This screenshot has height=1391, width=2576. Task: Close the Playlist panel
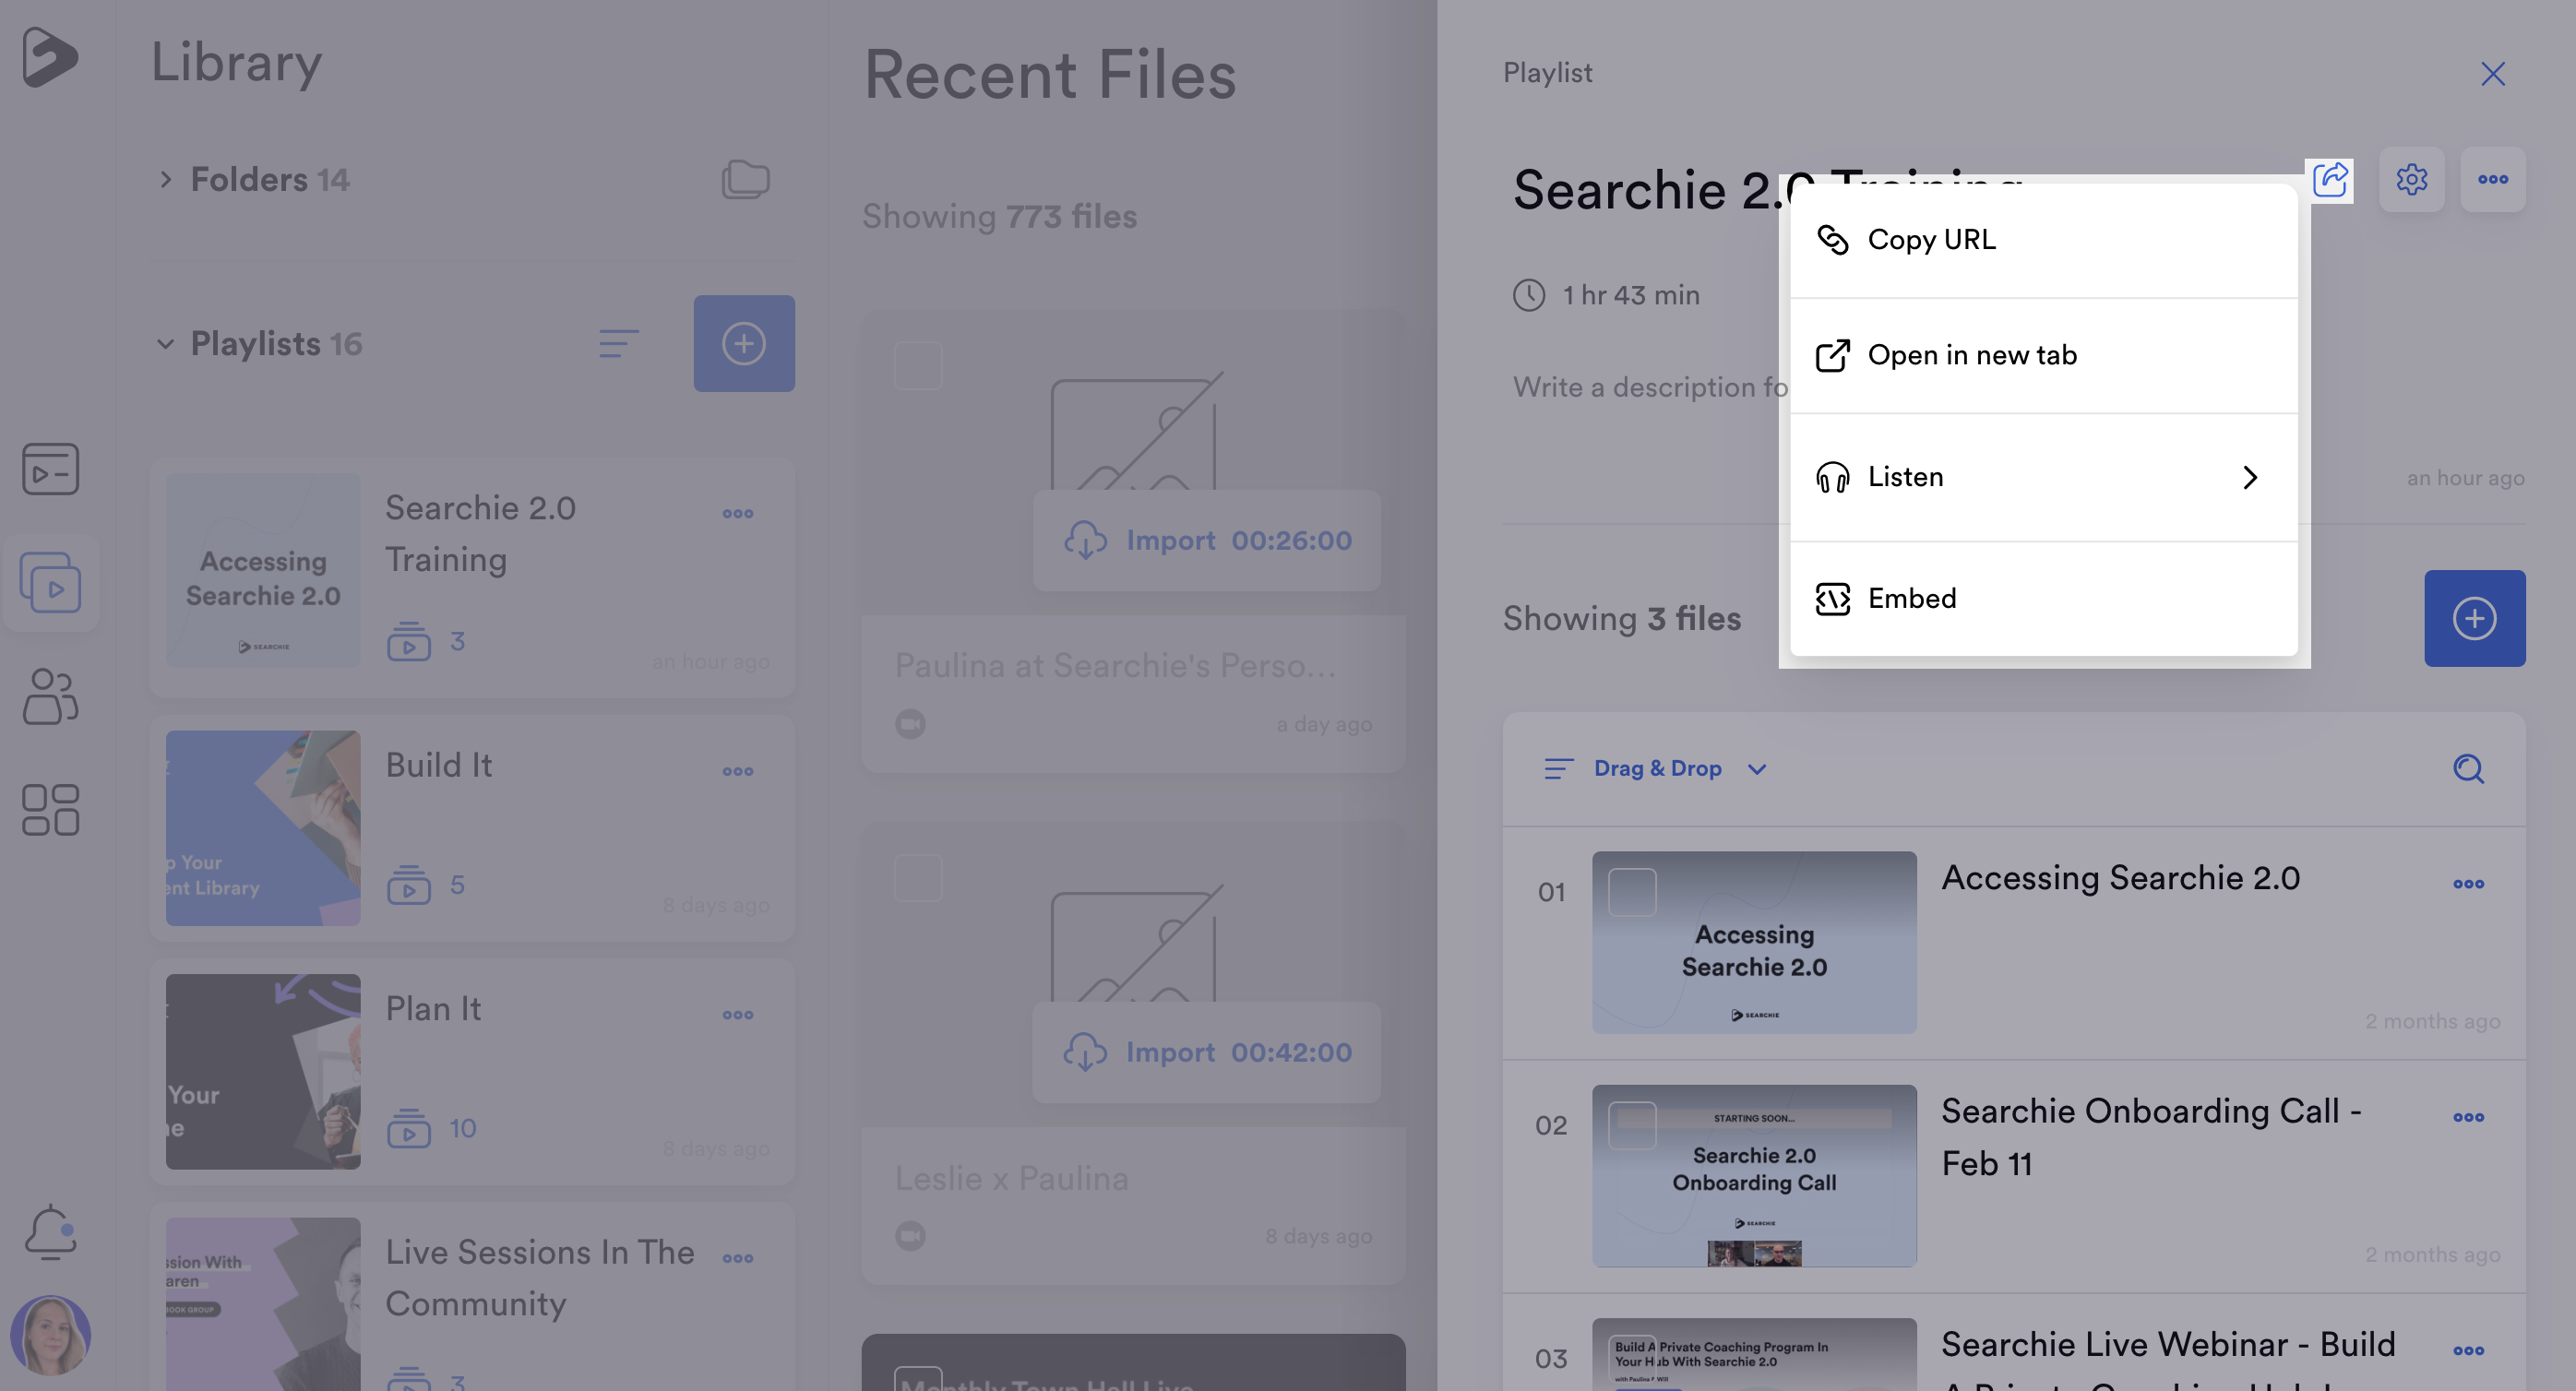pyautogui.click(x=2493, y=73)
